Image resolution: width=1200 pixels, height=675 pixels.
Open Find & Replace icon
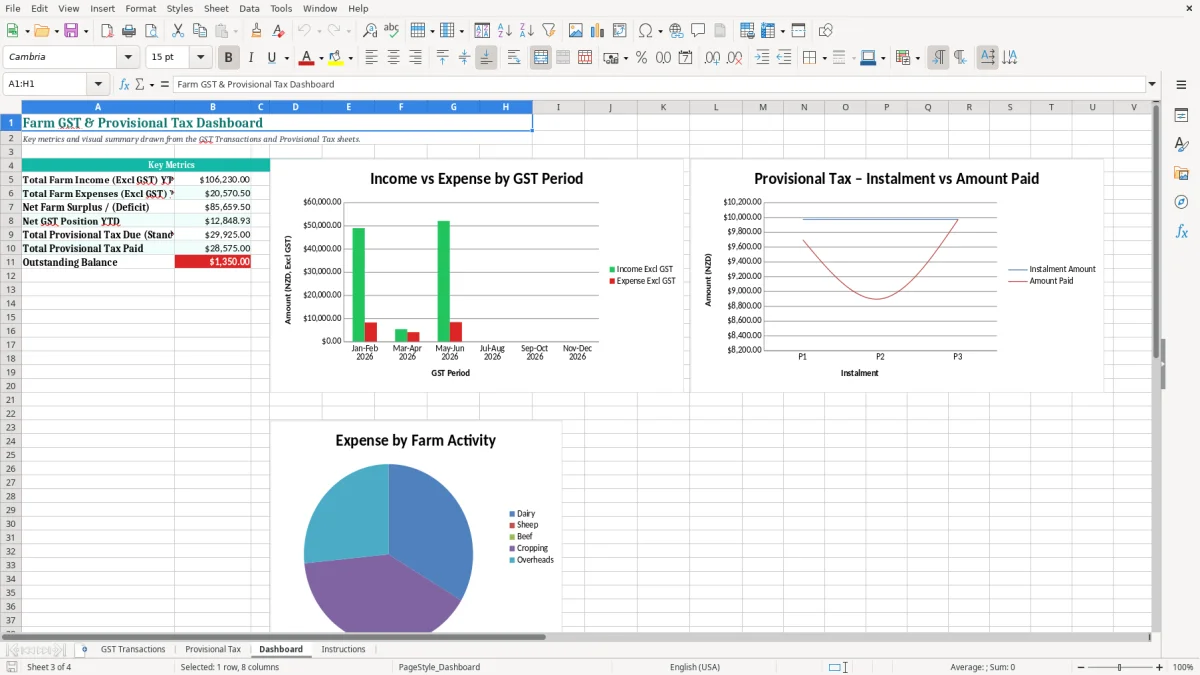tap(370, 31)
